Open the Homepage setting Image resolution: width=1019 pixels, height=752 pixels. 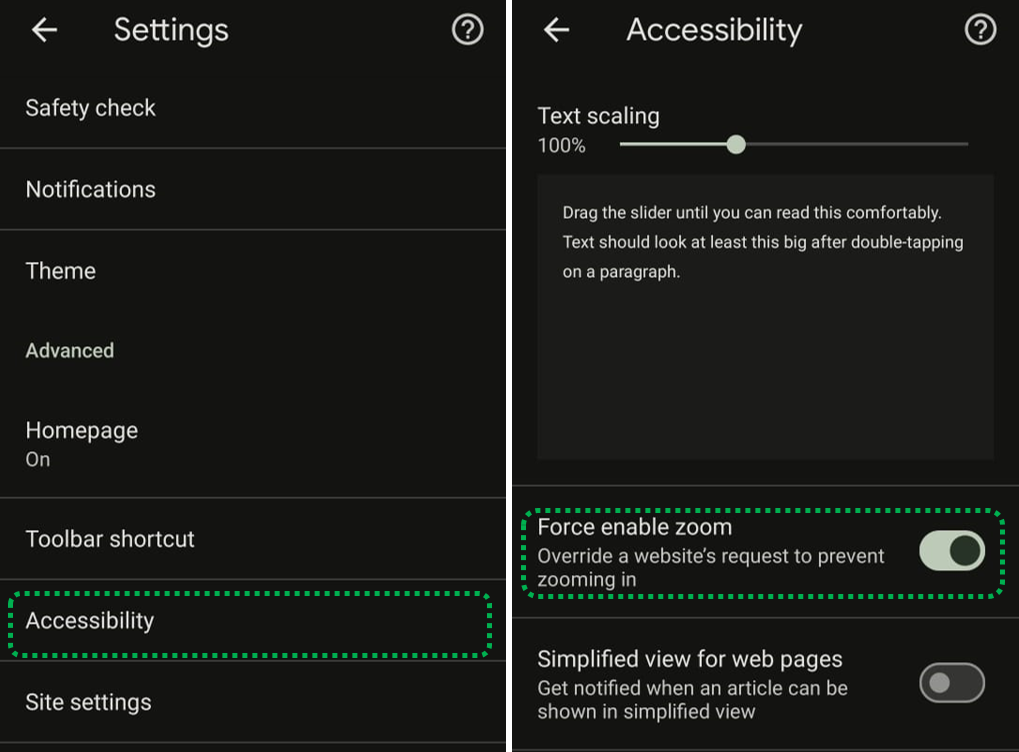click(82, 443)
